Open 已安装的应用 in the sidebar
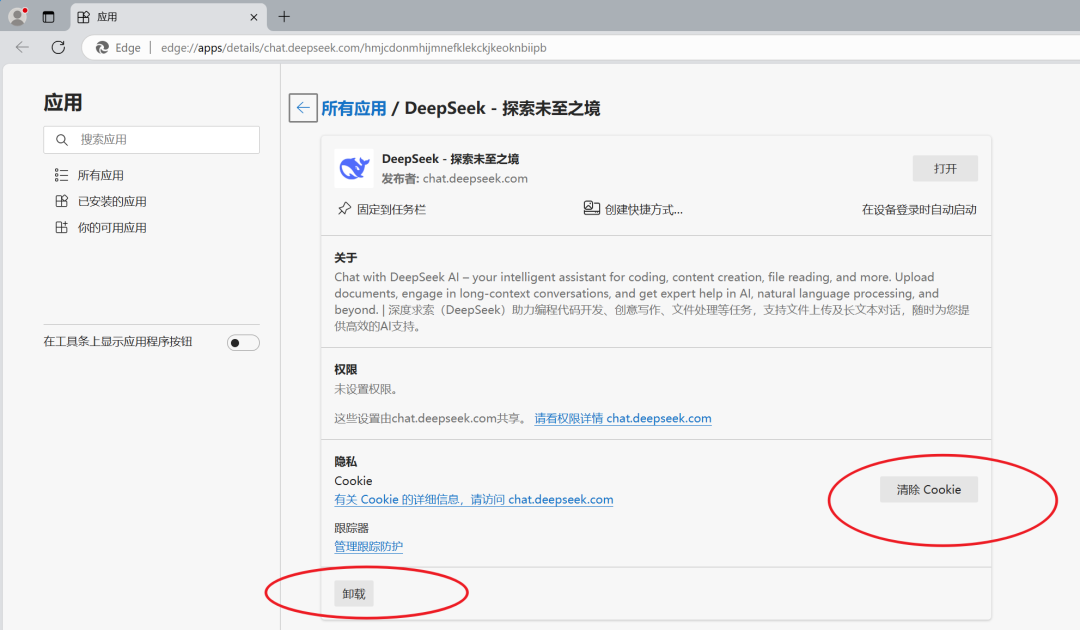 coord(112,202)
